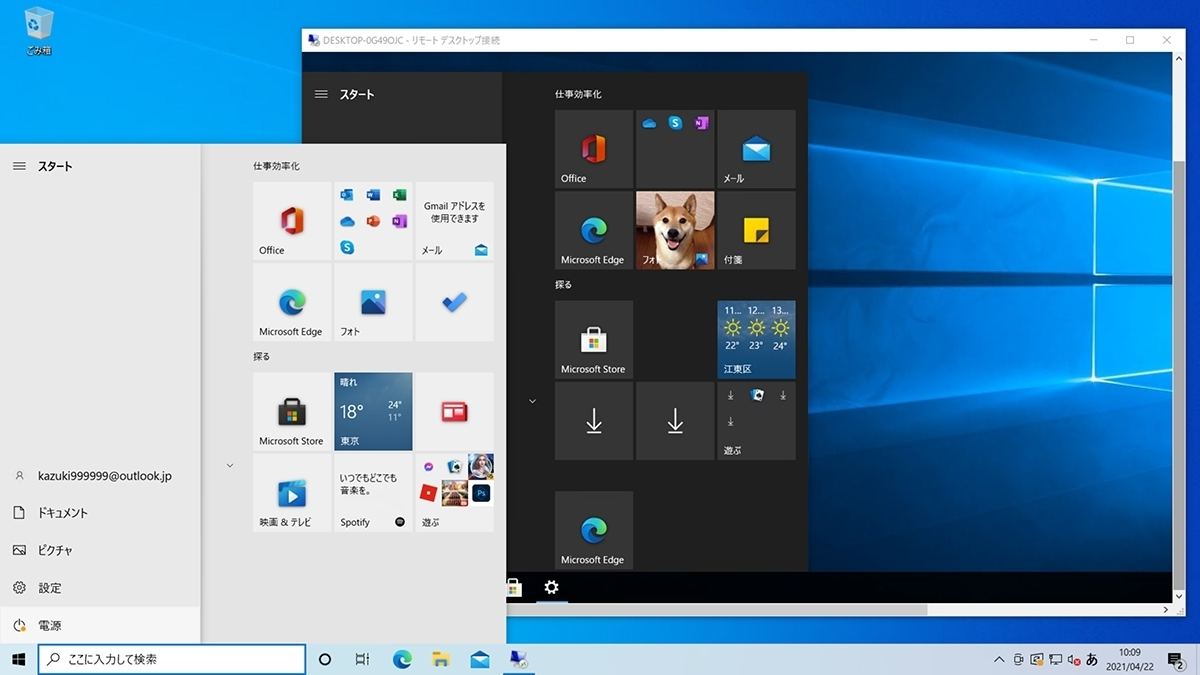1200x675 pixels.
Task: Click the Microsoft Store icon on remote taskbar
Action: (x=514, y=587)
